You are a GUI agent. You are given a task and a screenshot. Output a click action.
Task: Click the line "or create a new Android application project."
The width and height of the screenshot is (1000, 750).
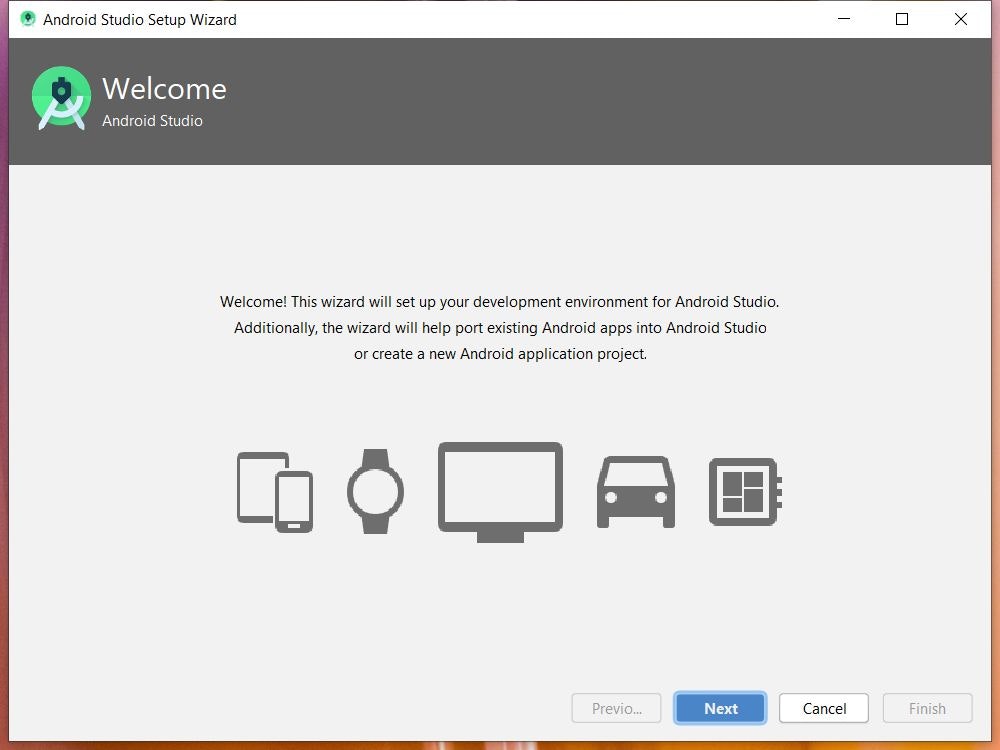click(501, 354)
